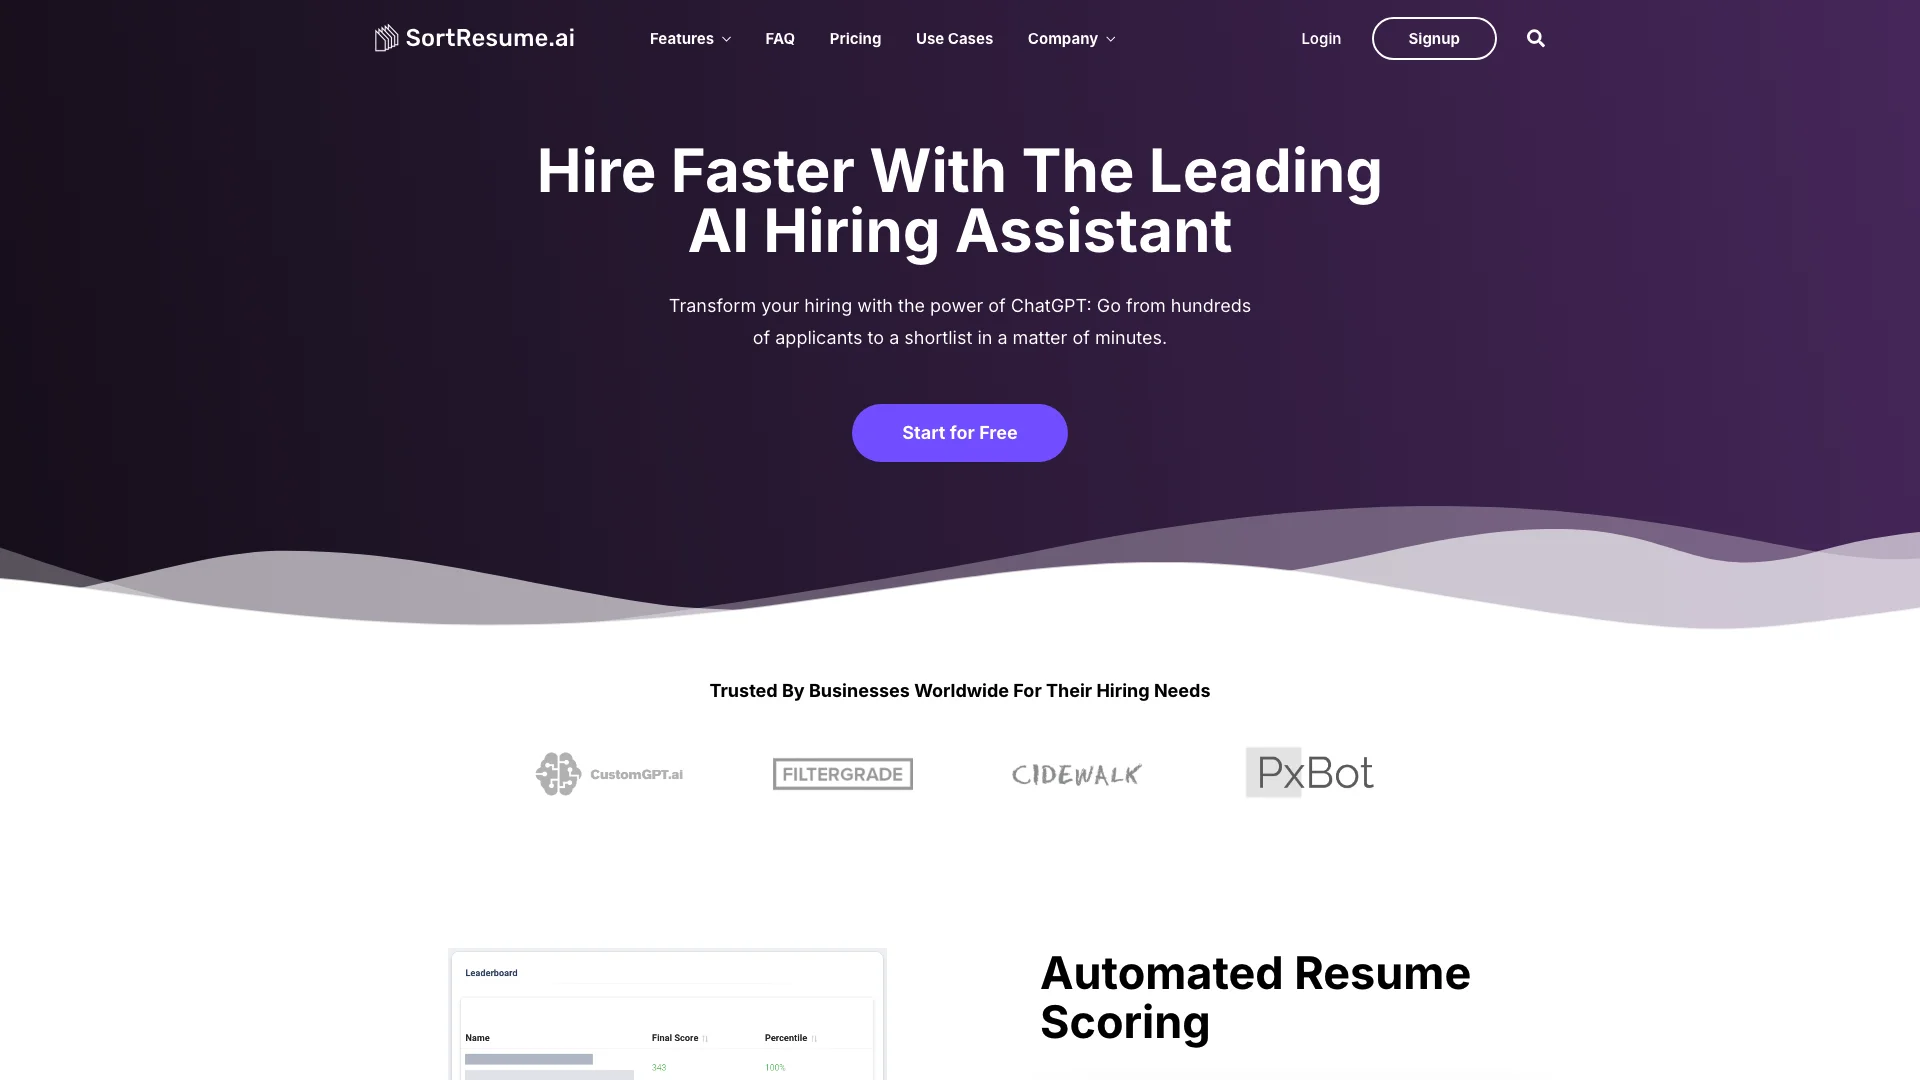Click the SortResume.ai logo icon
1920x1080 pixels.
[386, 37]
